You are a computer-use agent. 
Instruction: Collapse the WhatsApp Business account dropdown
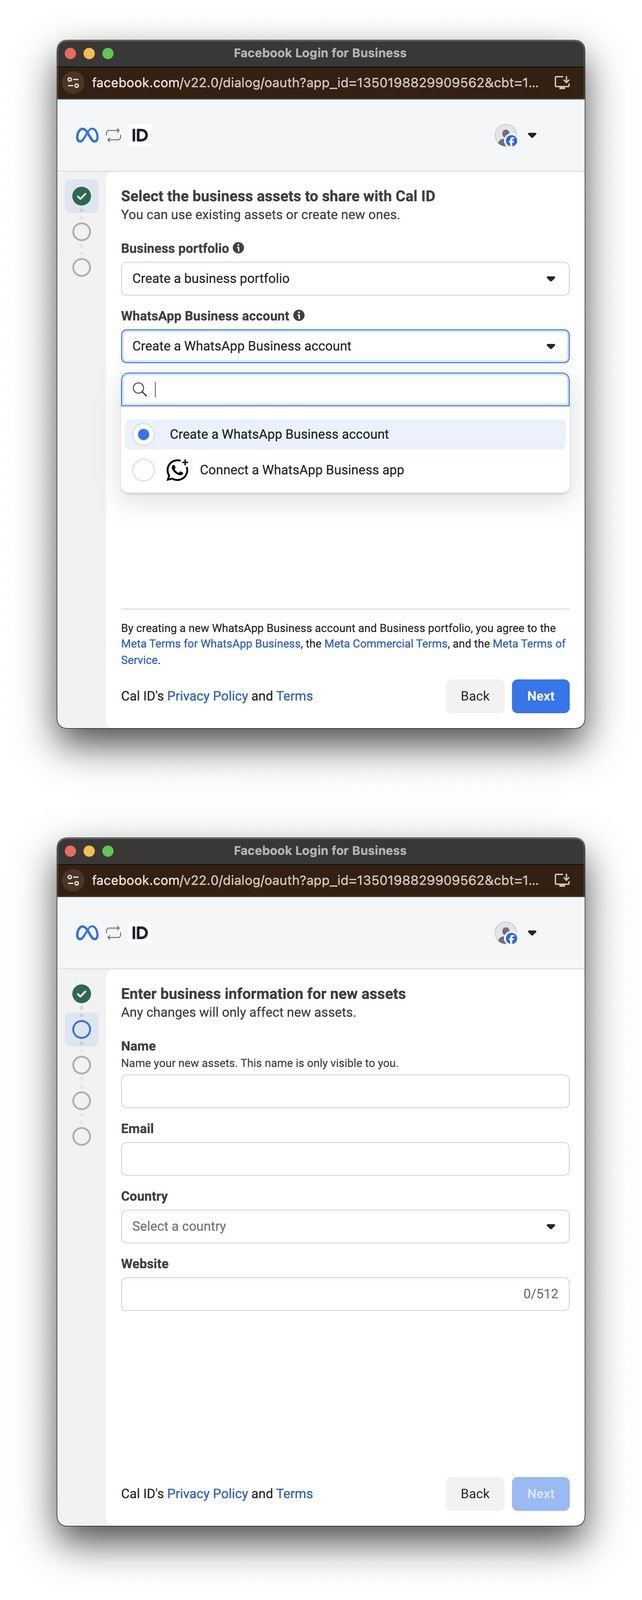[345, 347]
